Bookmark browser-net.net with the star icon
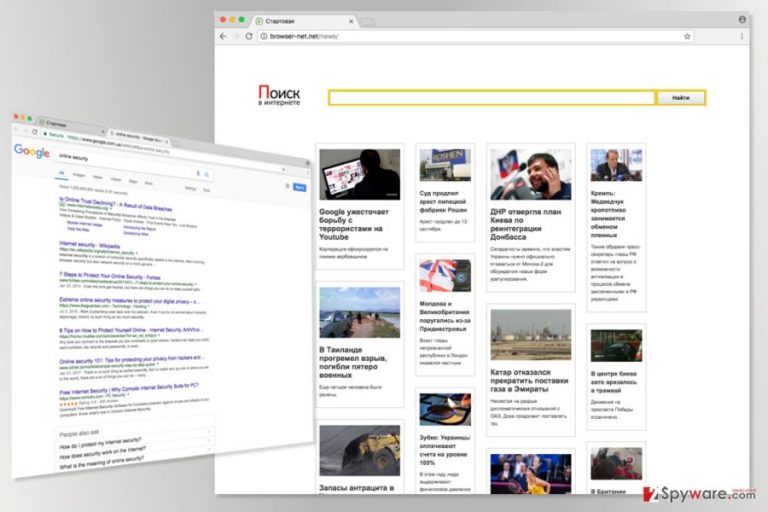 (x=687, y=36)
